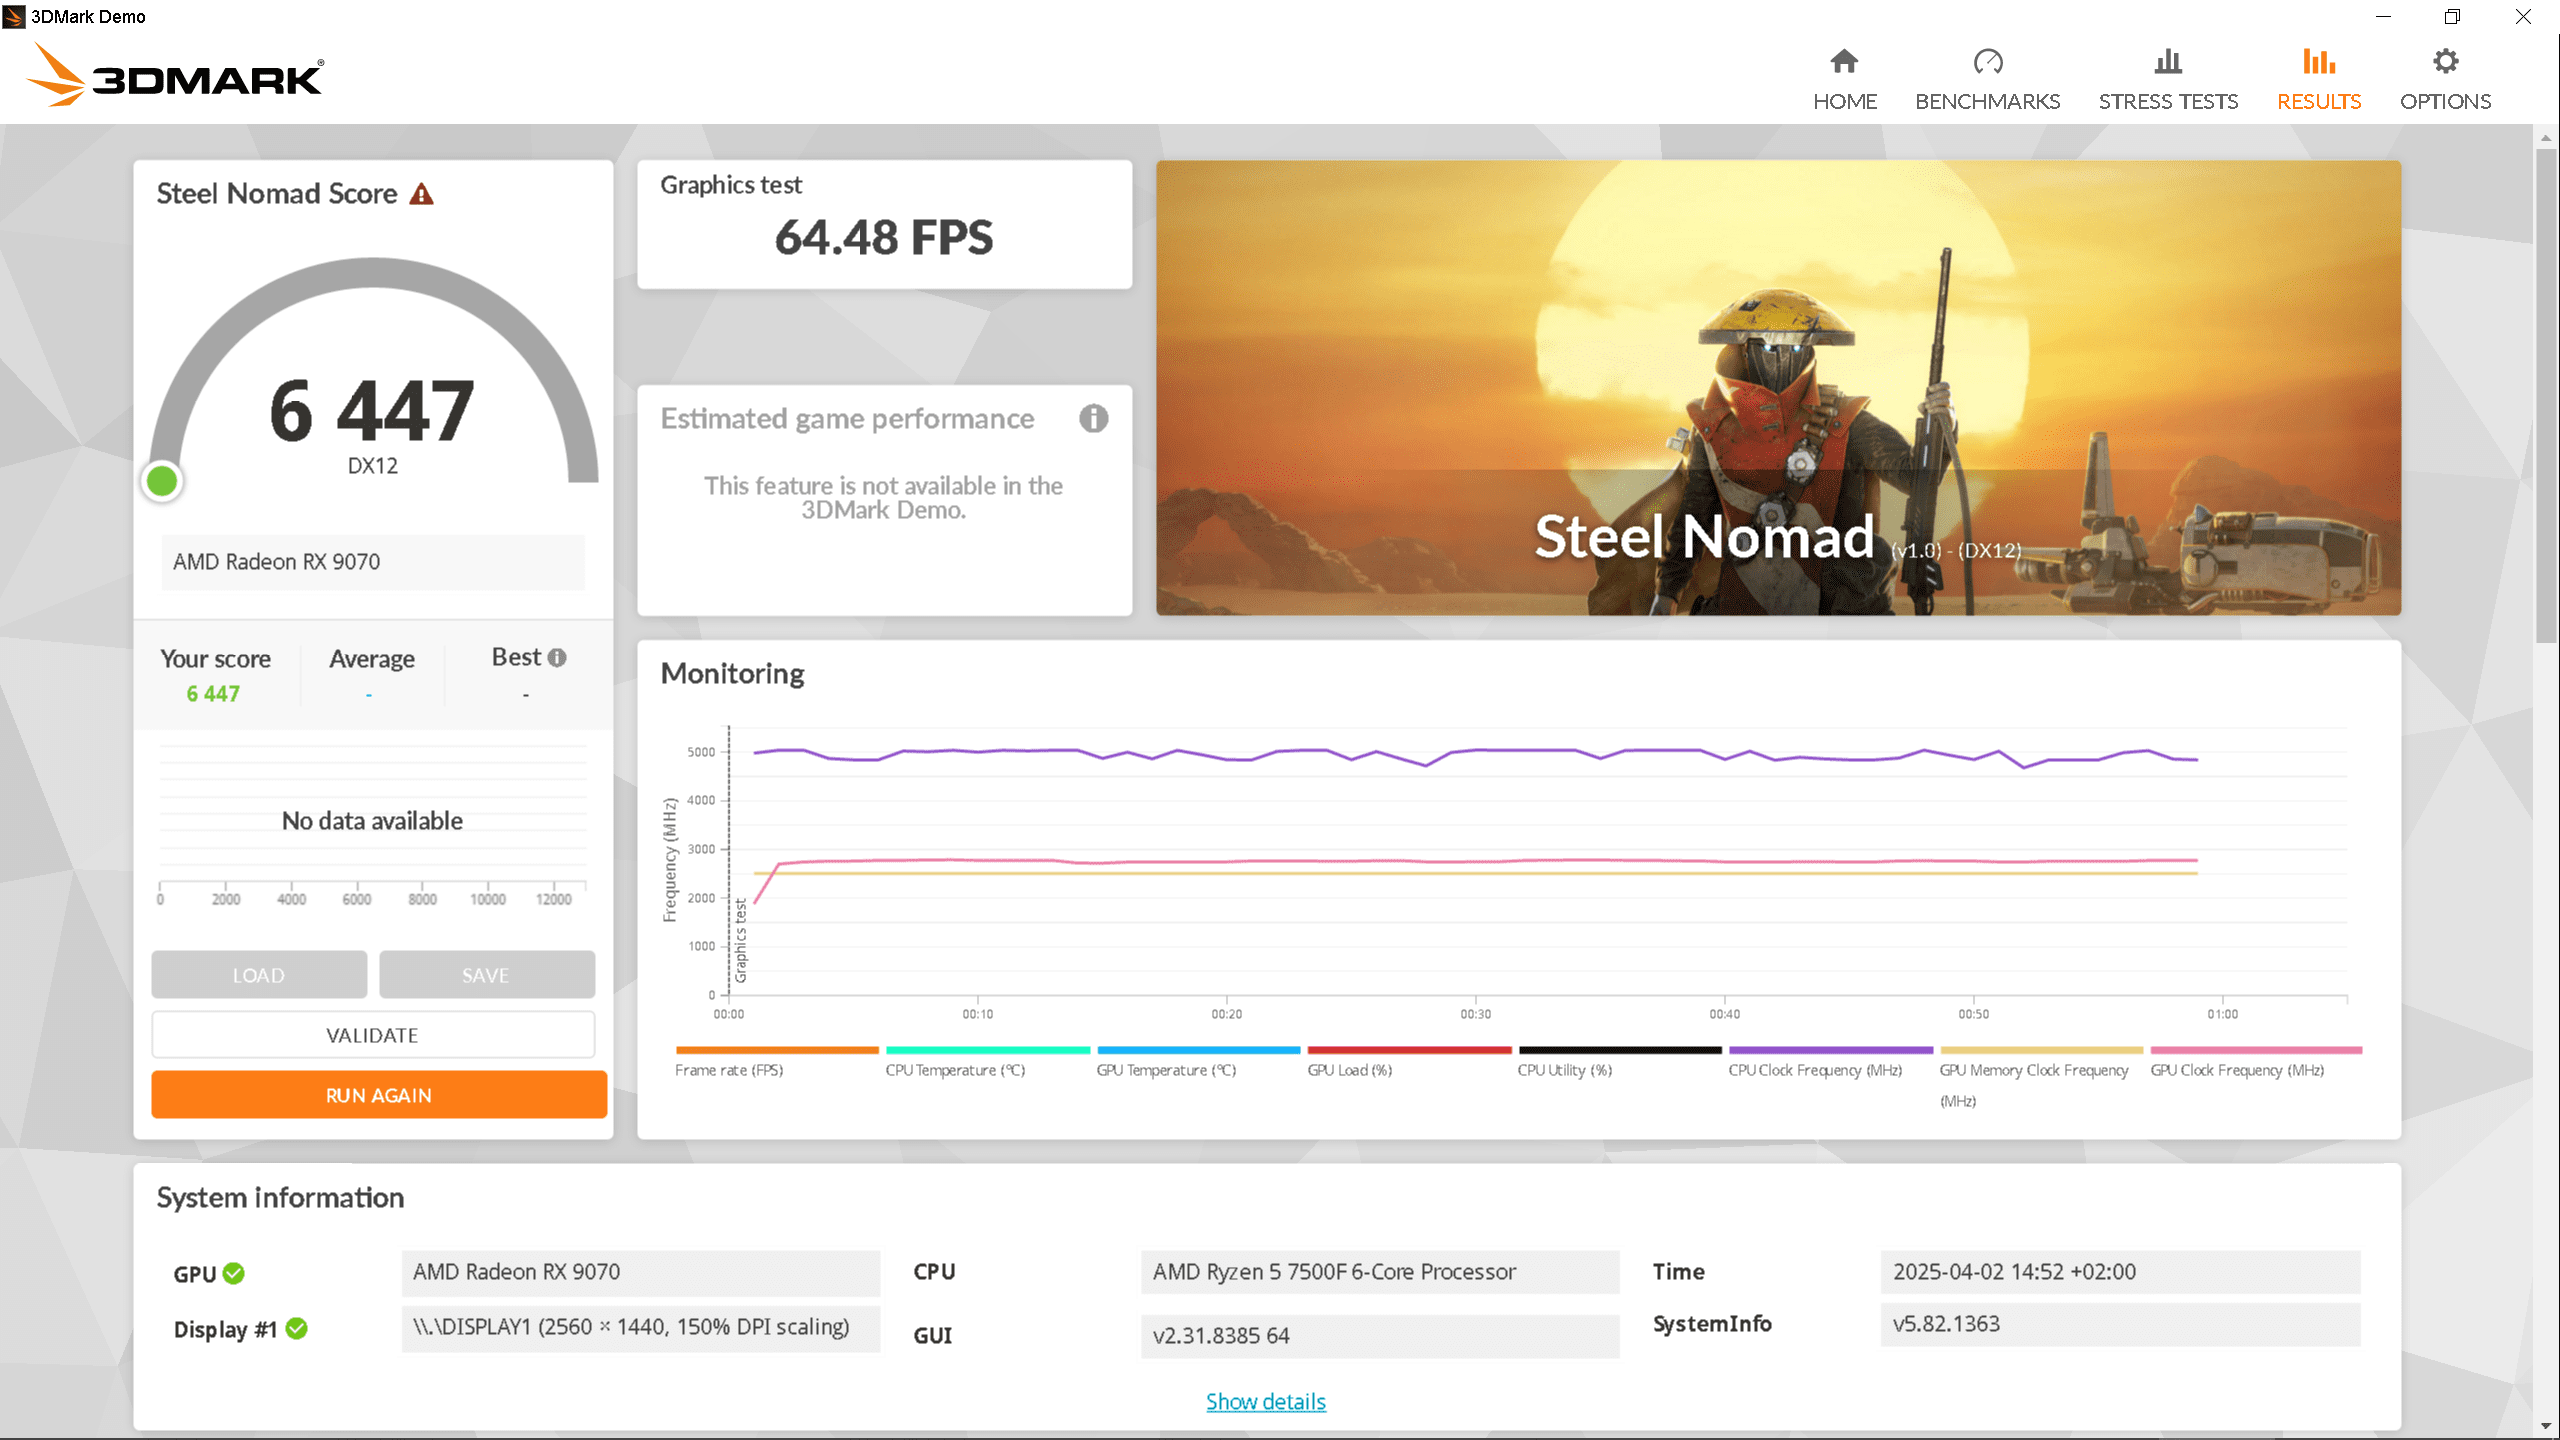Click the GPU Load red legend swatch
The width and height of the screenshot is (2560, 1440).
[x=1408, y=1050]
